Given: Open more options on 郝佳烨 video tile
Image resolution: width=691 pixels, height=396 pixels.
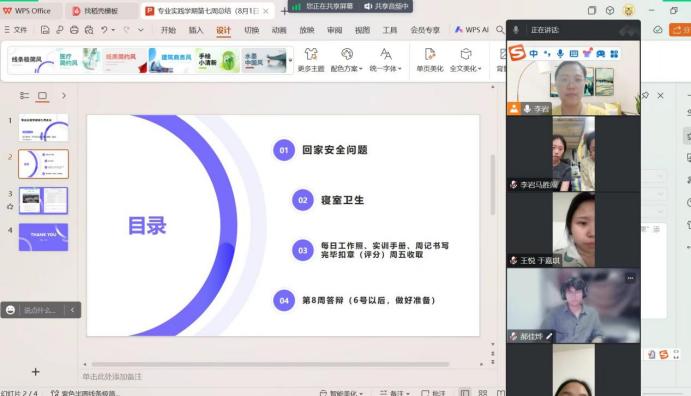Looking at the screenshot, I should tap(630, 278).
